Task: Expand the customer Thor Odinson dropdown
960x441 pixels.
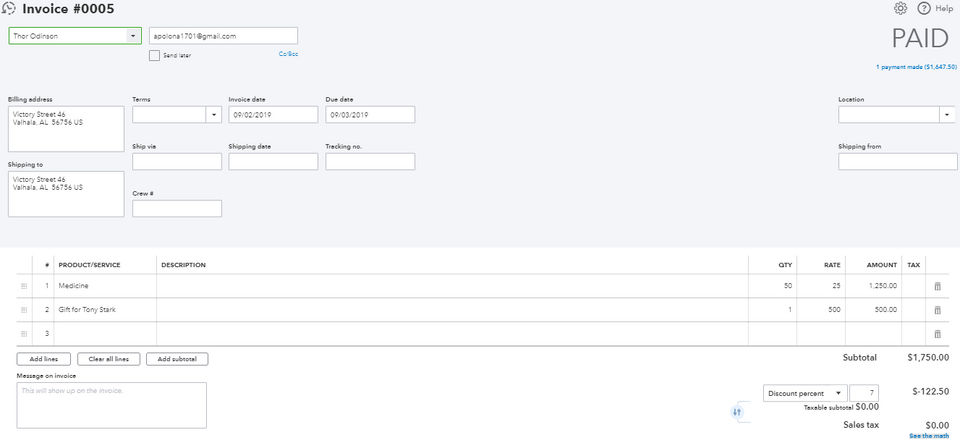Action: (133, 36)
